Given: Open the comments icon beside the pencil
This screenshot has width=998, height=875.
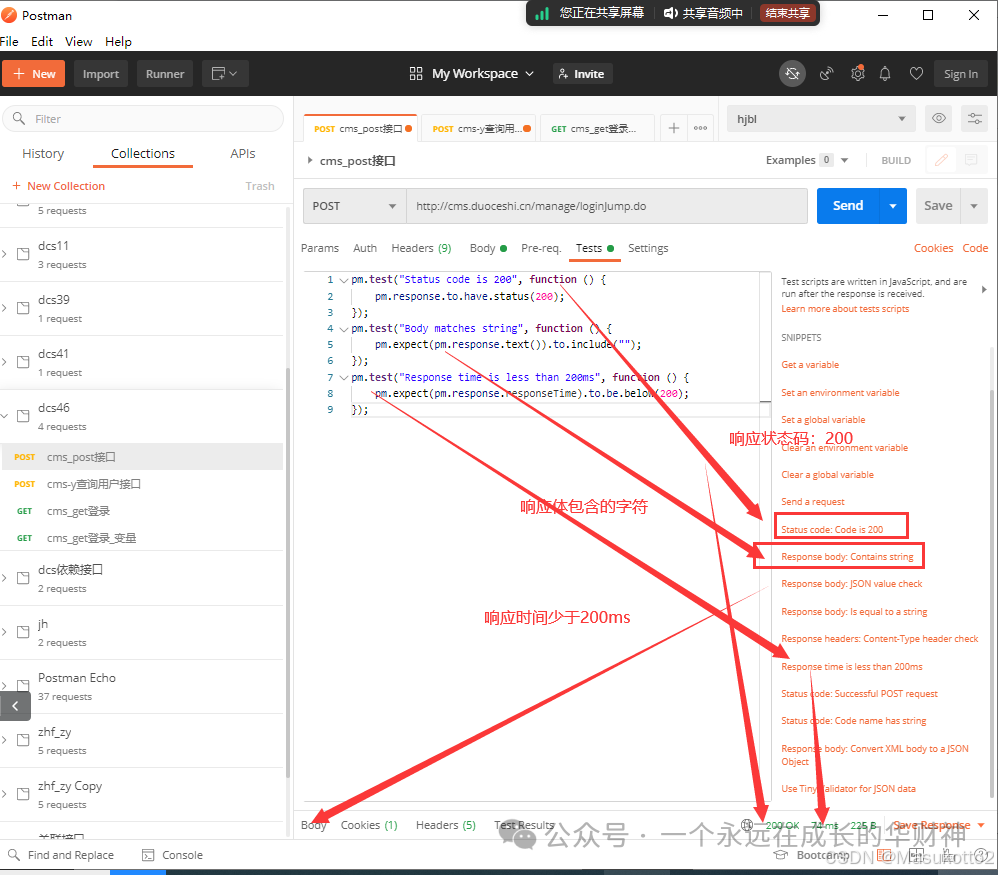Looking at the screenshot, I should (x=971, y=160).
